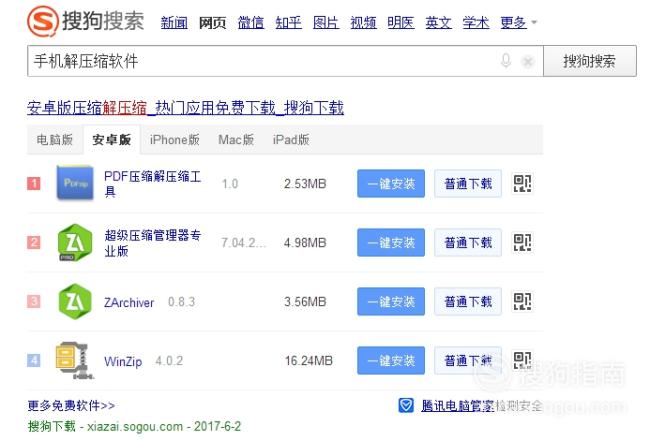The width and height of the screenshot is (650, 441).
Task: Click 普通下载 for 超级压缩管理器专业版
Action: pyautogui.click(x=468, y=242)
